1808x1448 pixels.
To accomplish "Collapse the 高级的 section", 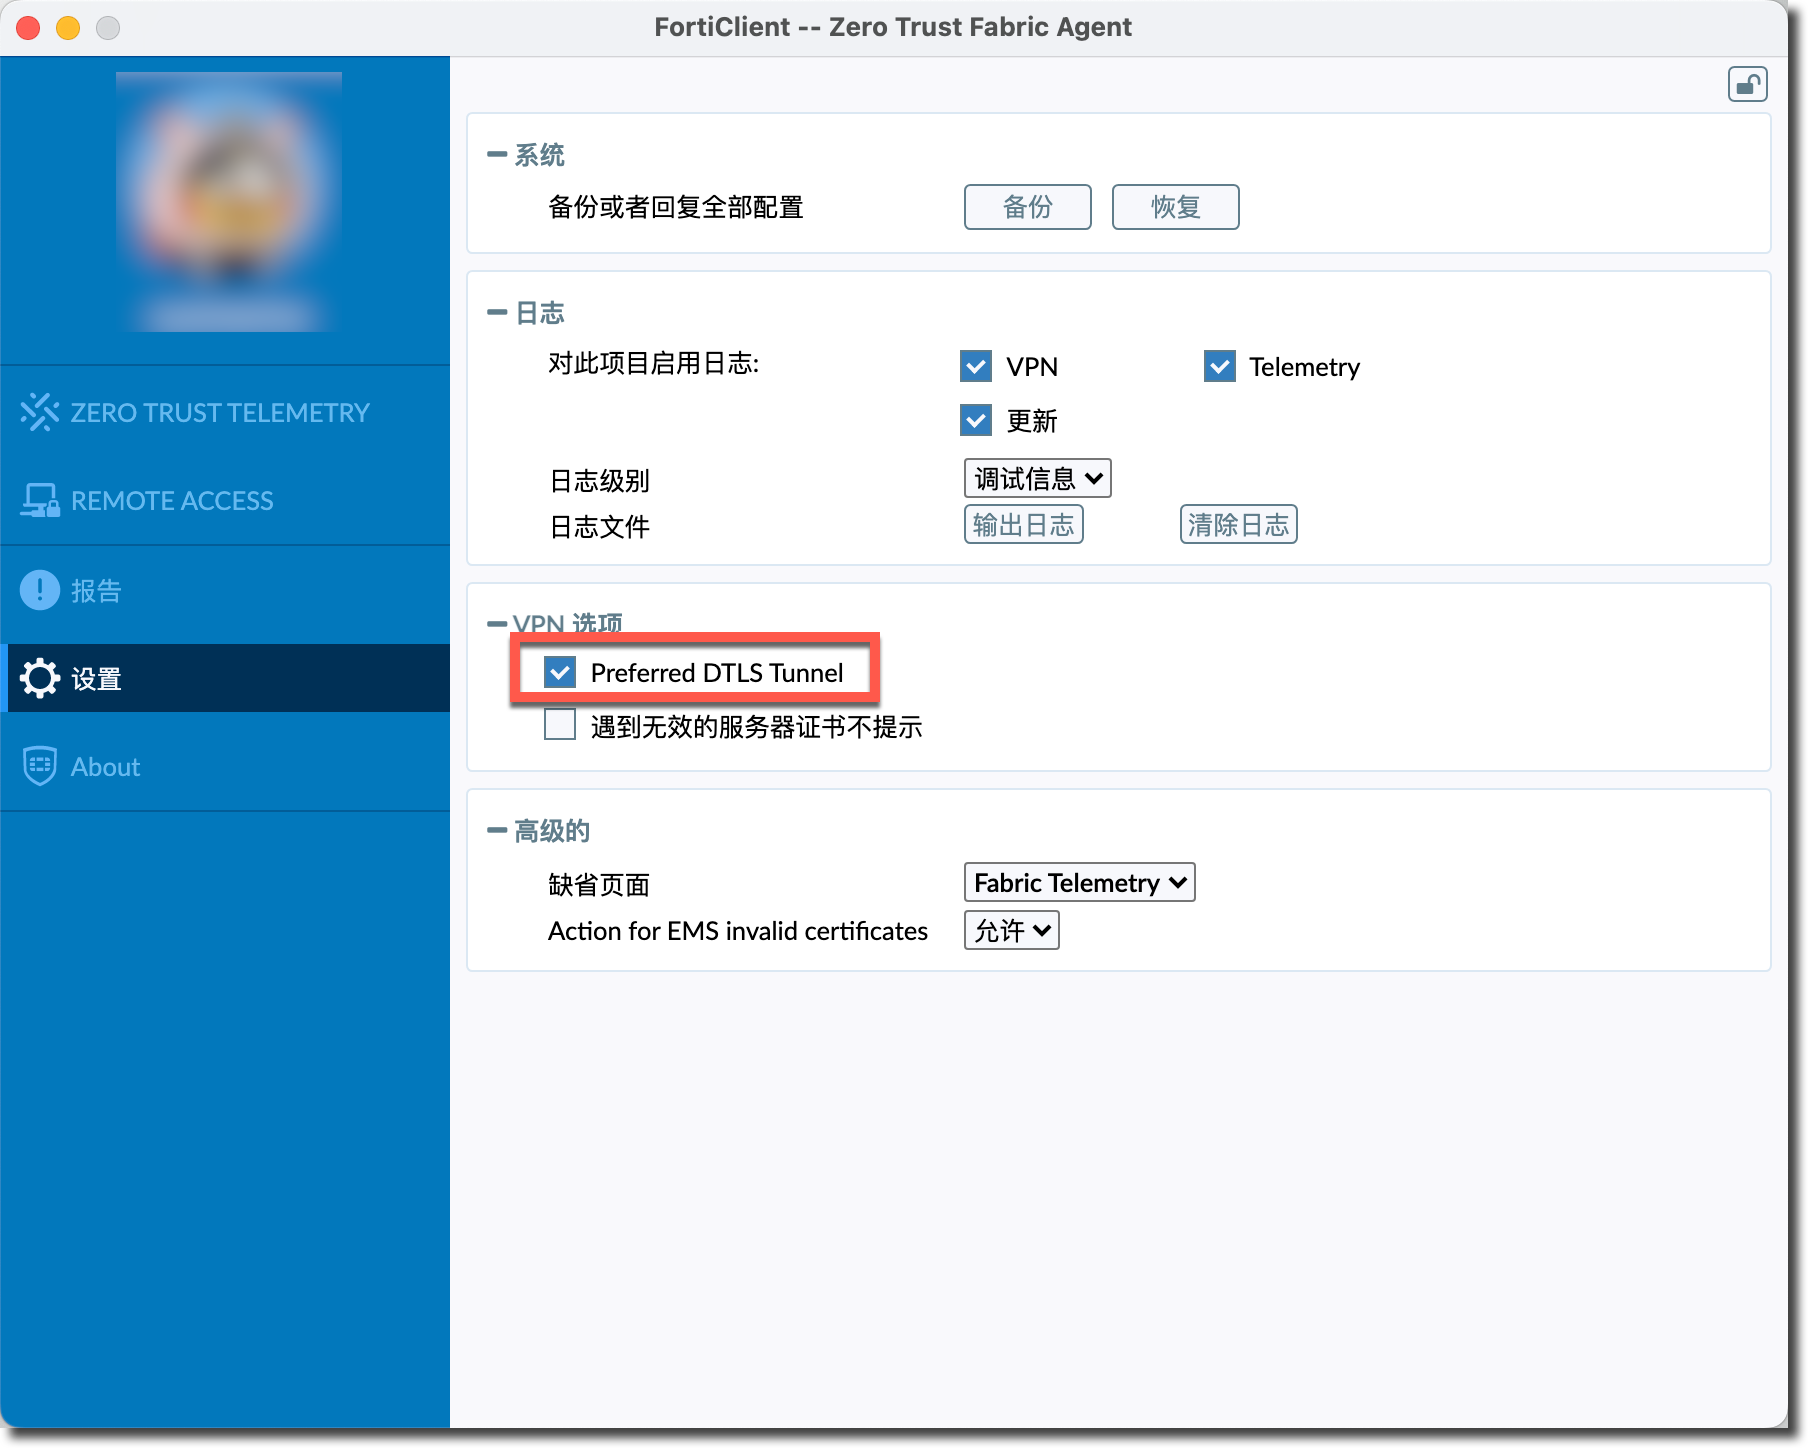I will (x=497, y=830).
